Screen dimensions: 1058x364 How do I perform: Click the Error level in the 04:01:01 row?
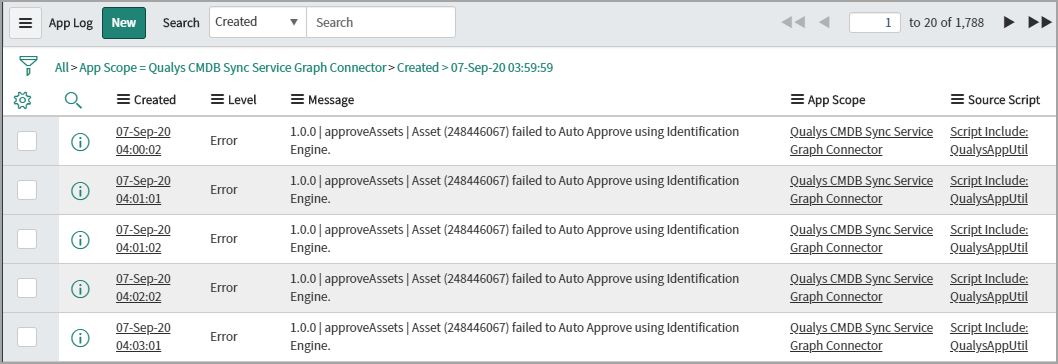[x=223, y=190]
